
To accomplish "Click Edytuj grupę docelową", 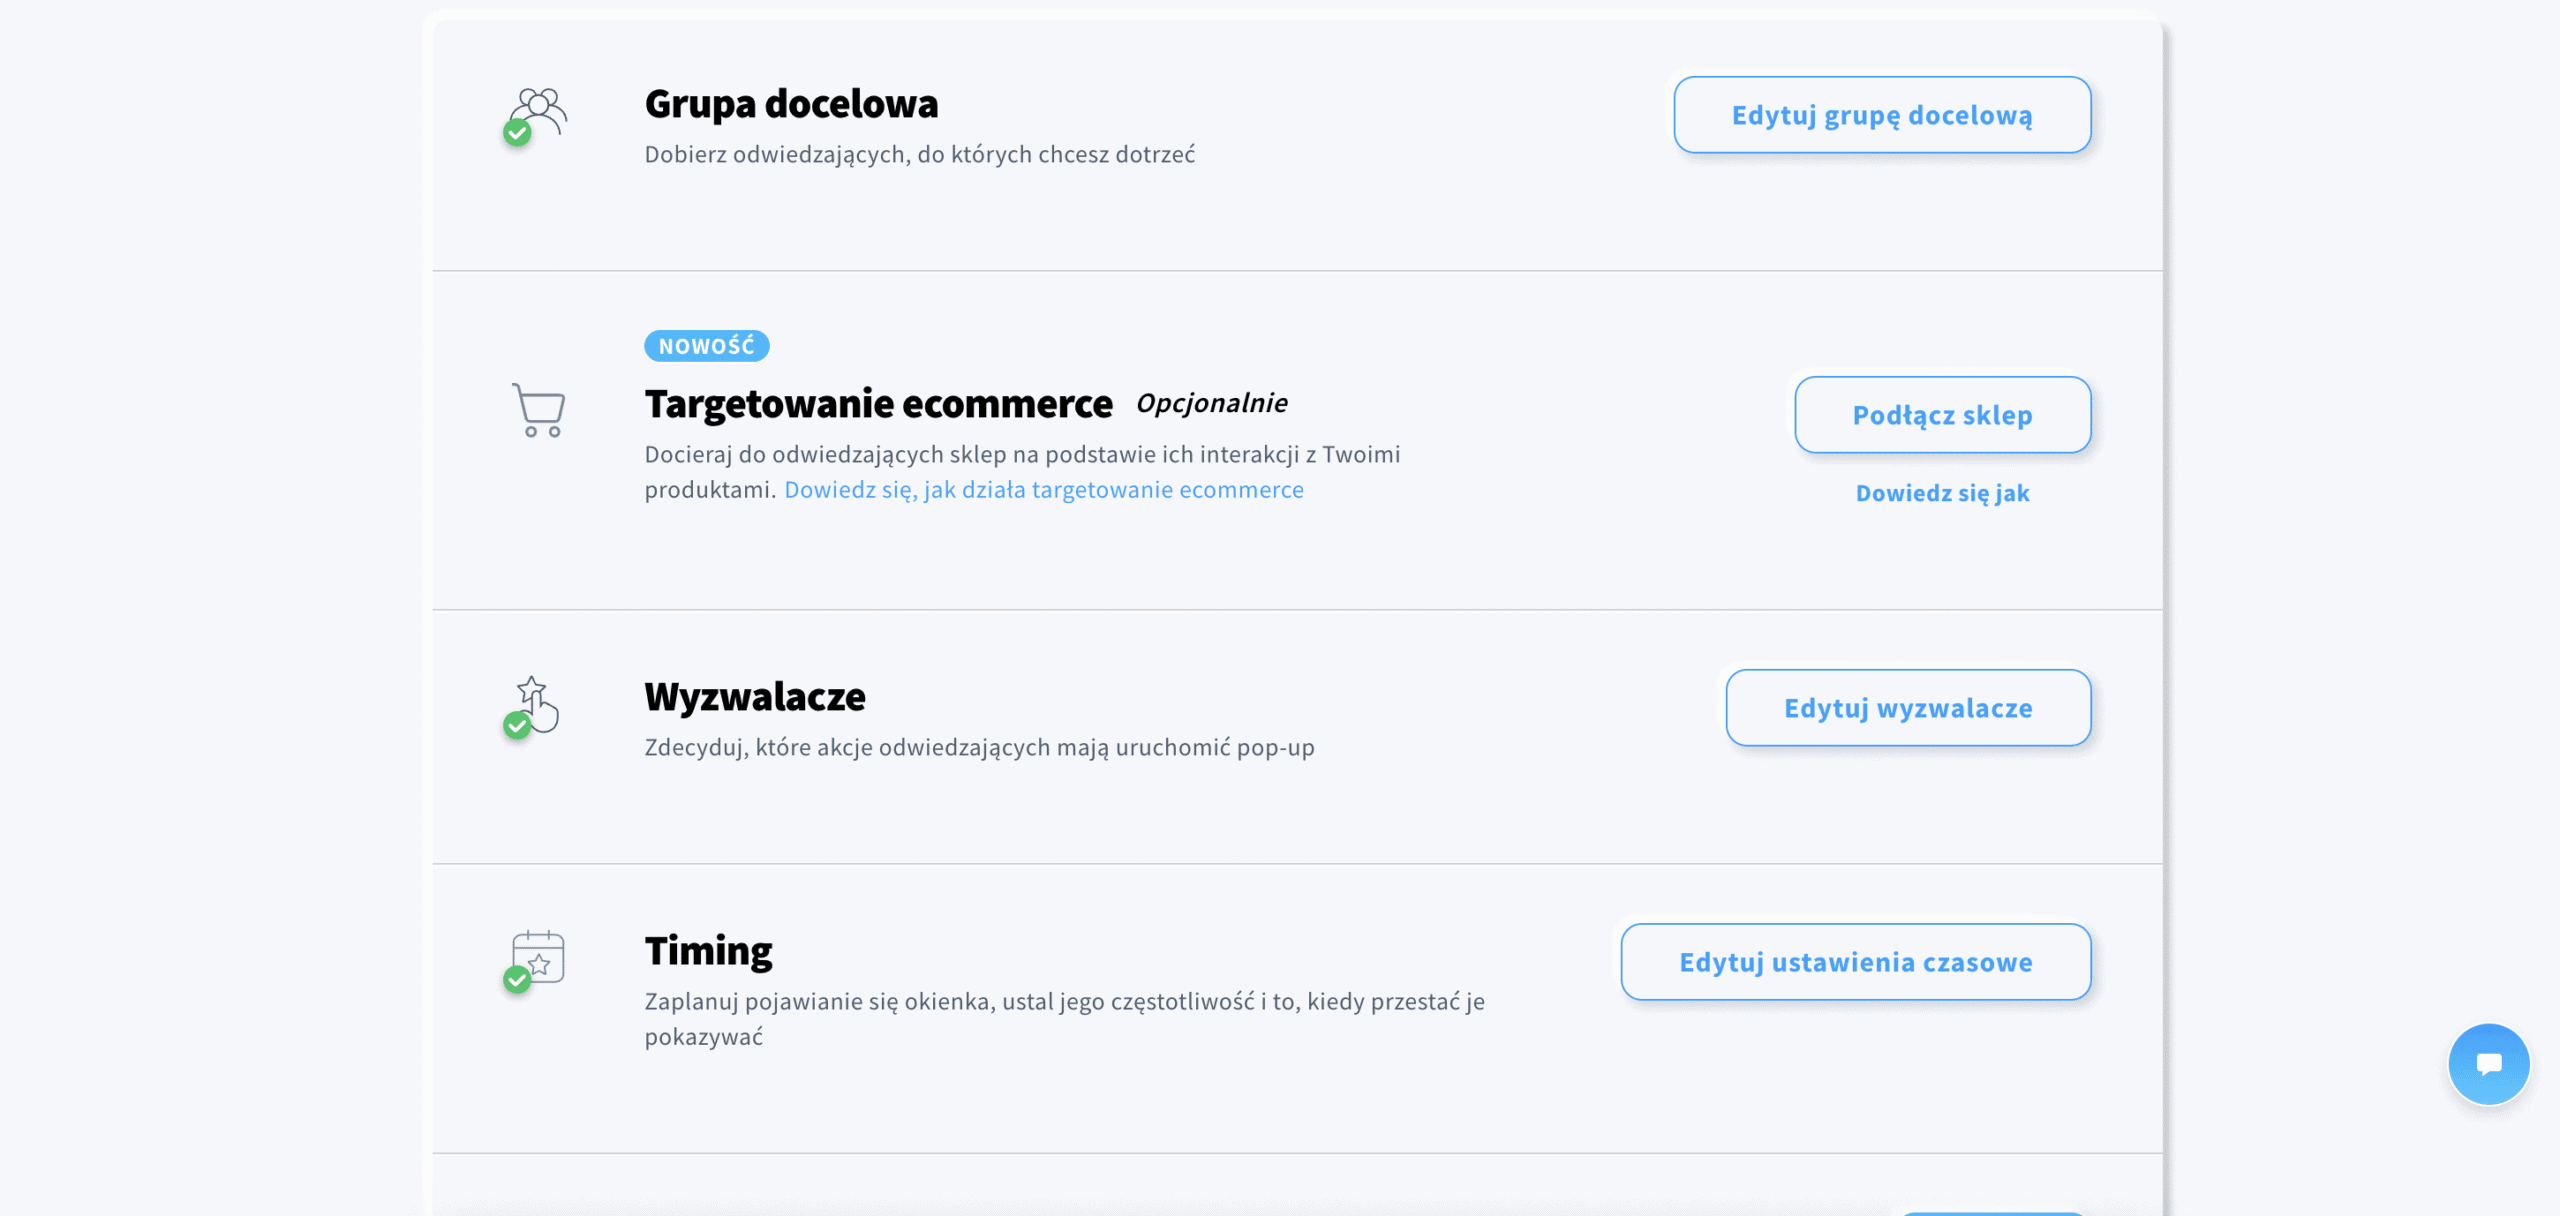I will click(1881, 114).
